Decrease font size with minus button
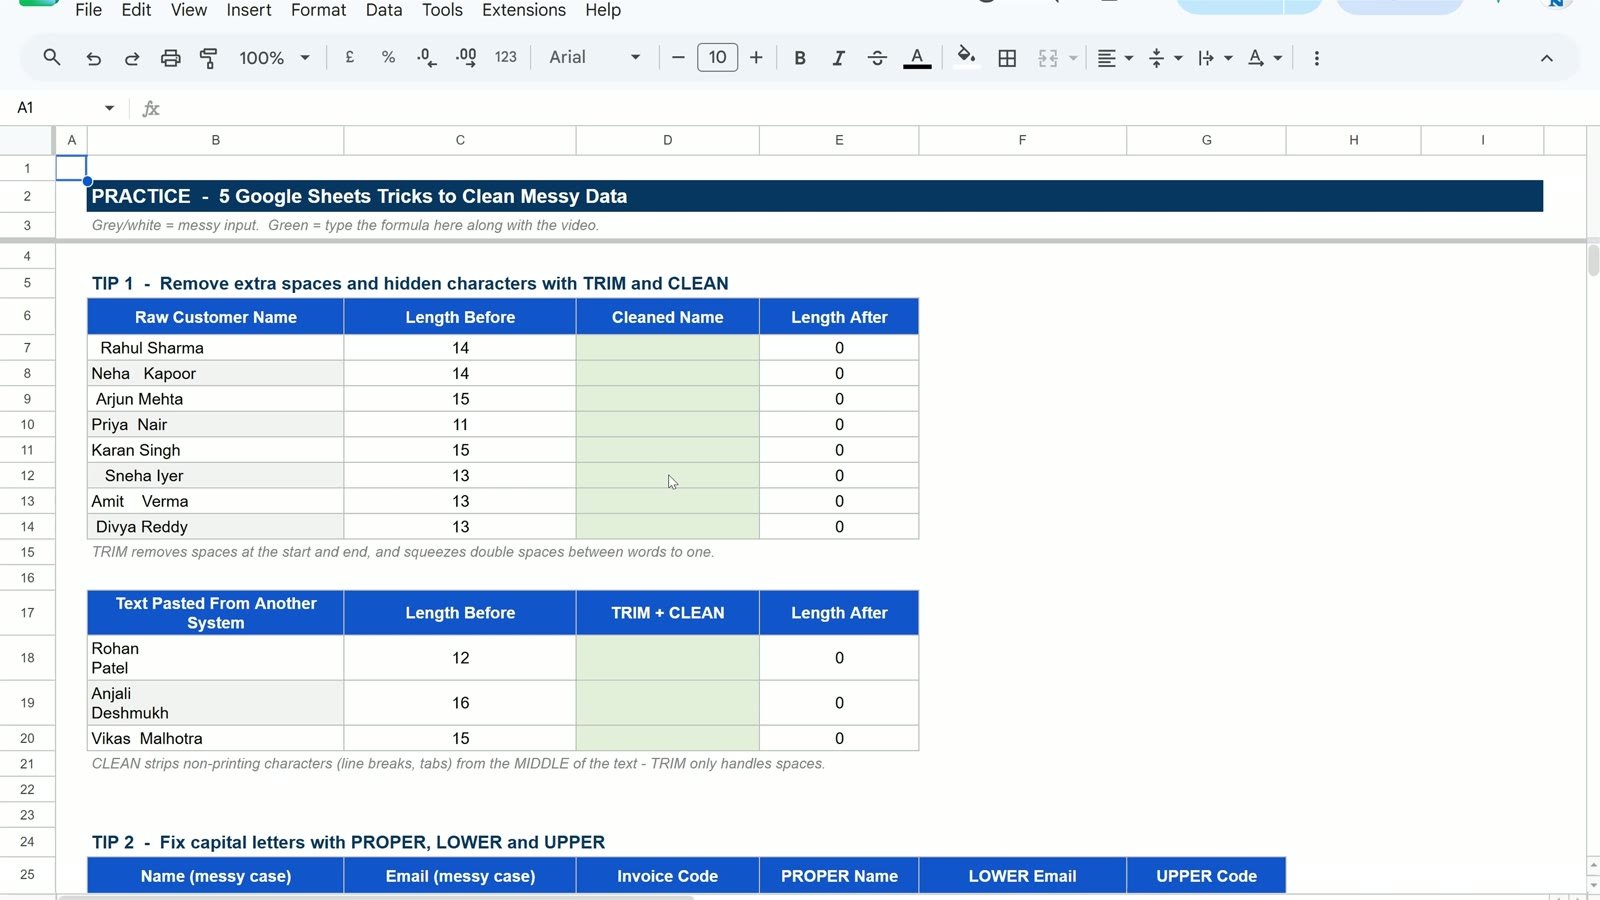1600x900 pixels. pyautogui.click(x=678, y=58)
